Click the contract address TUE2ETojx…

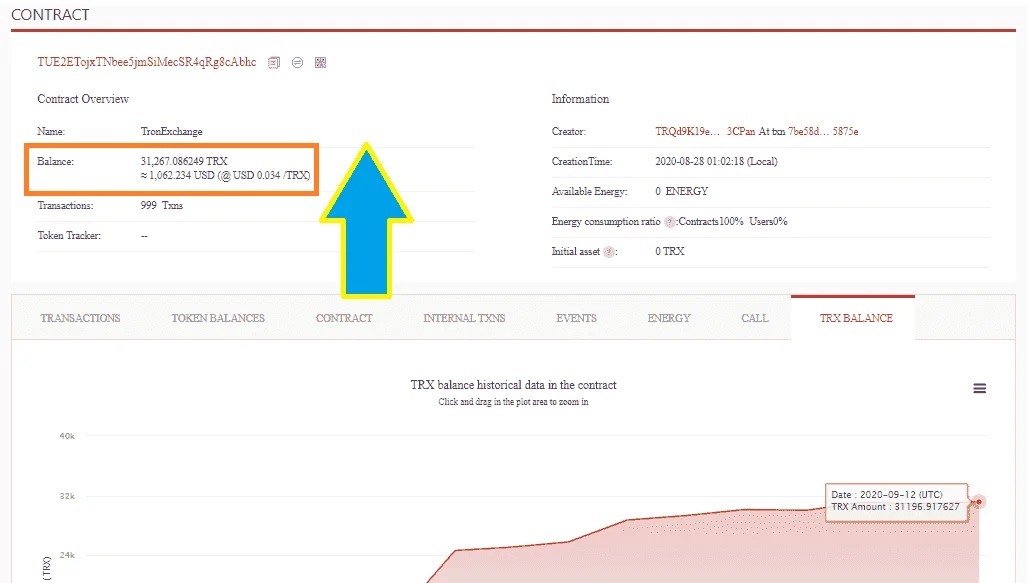coord(147,62)
